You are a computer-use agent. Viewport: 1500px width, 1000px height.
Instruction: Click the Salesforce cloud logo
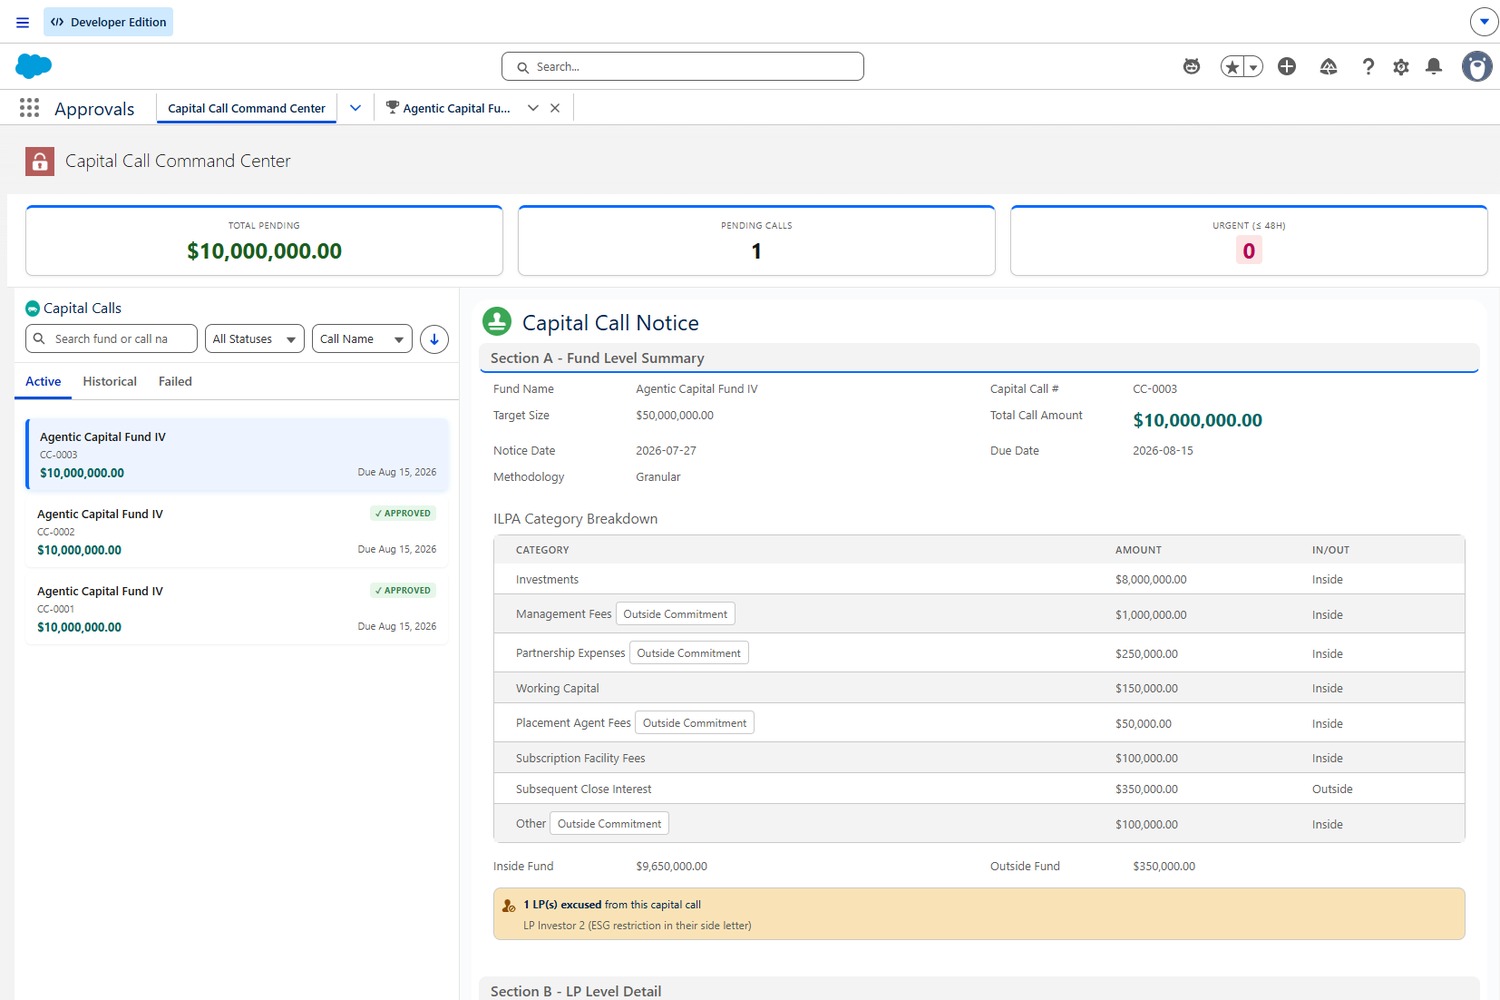(34, 66)
